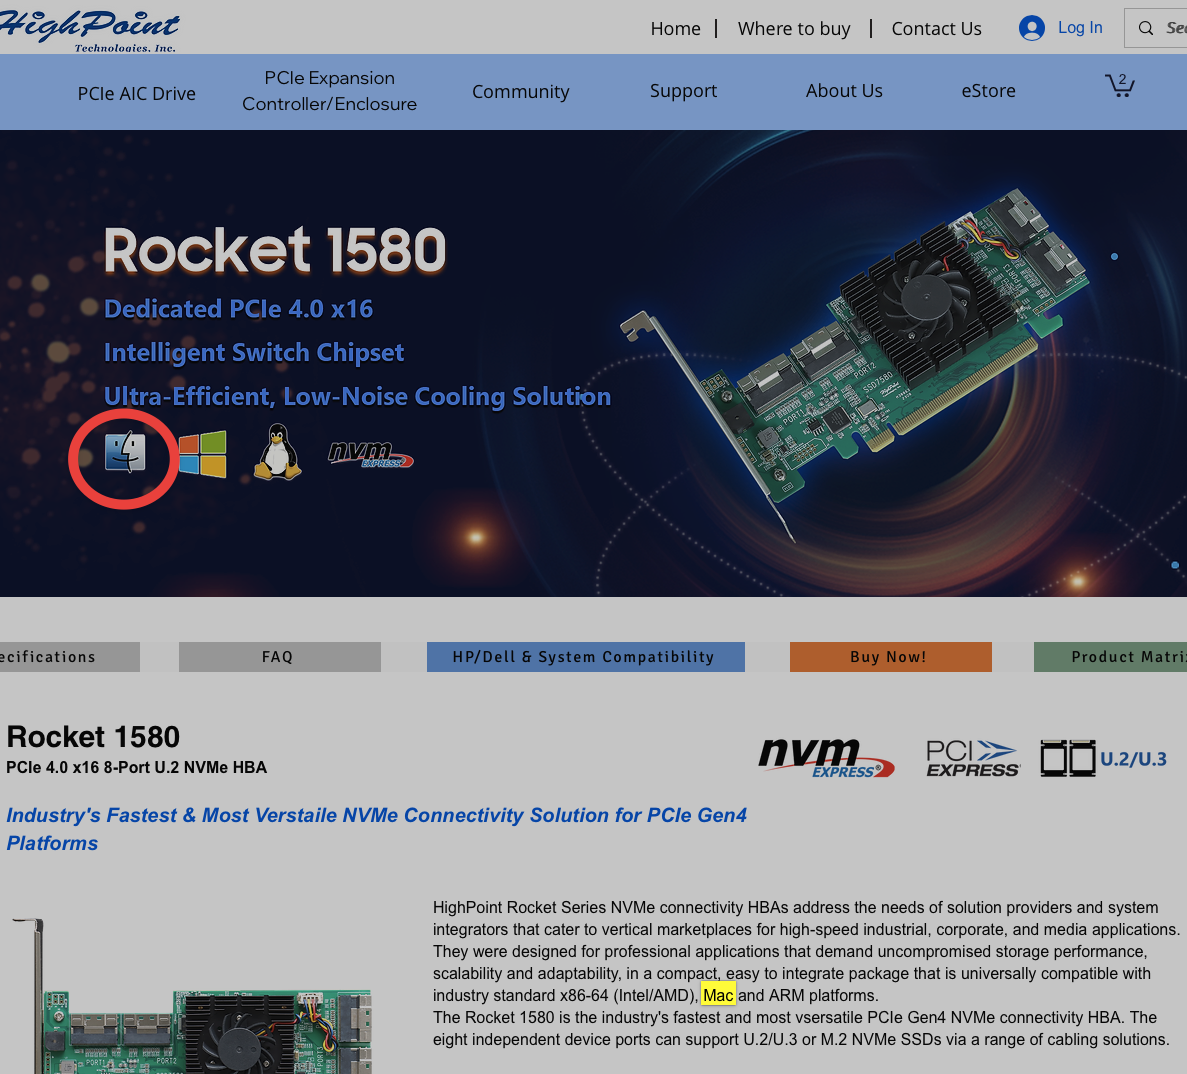Image resolution: width=1187 pixels, height=1074 pixels.
Task: Open the eStore menu
Action: pyautogui.click(x=988, y=91)
